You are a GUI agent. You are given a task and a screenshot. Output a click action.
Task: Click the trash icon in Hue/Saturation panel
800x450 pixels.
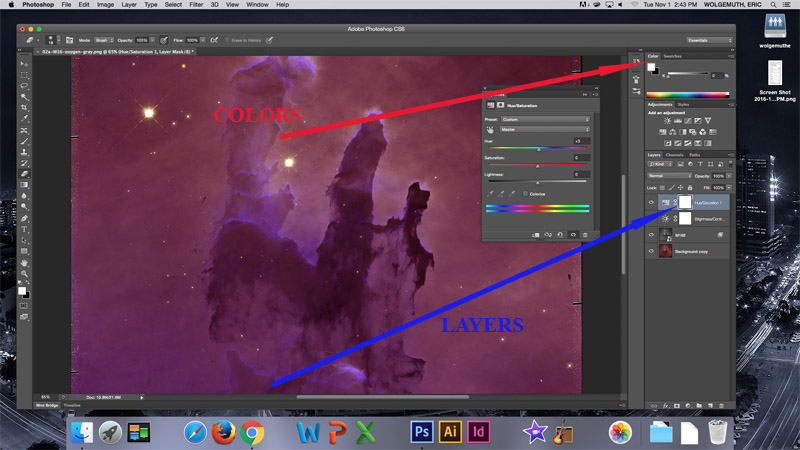click(586, 235)
